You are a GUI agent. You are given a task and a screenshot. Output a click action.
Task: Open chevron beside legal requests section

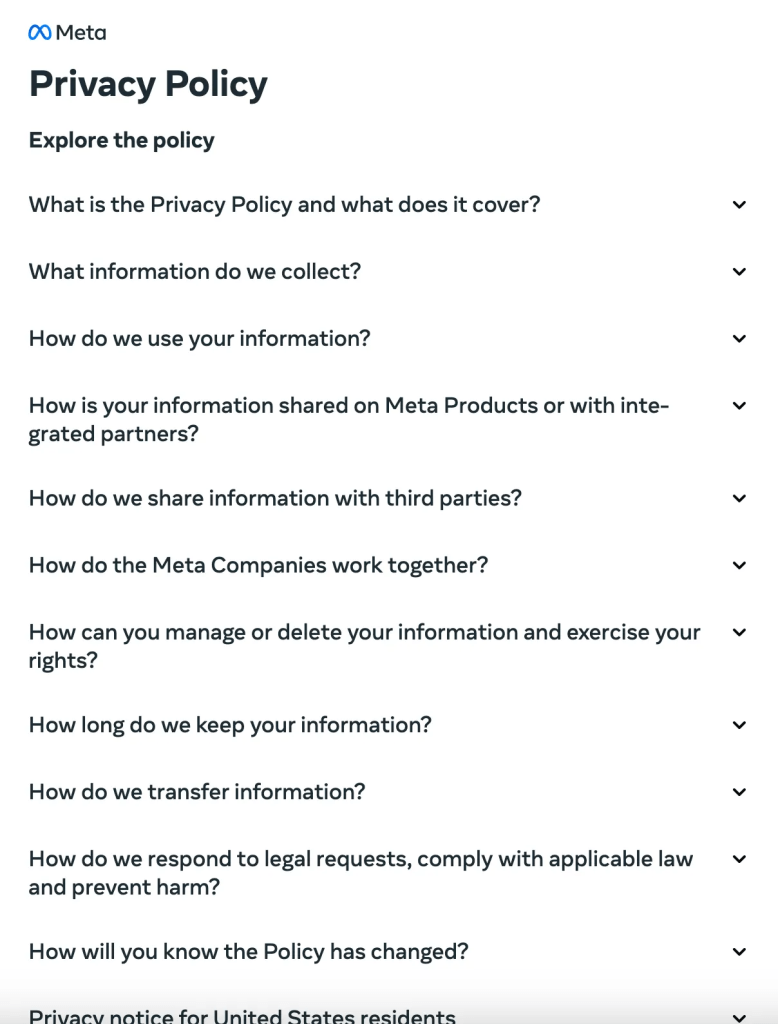pyautogui.click(x=739, y=859)
